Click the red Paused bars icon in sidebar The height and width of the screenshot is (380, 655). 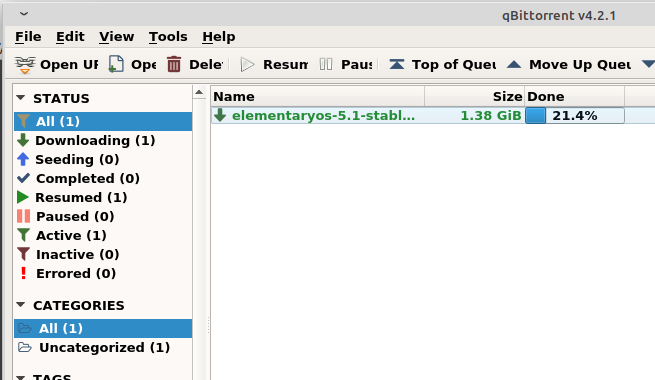tap(23, 216)
